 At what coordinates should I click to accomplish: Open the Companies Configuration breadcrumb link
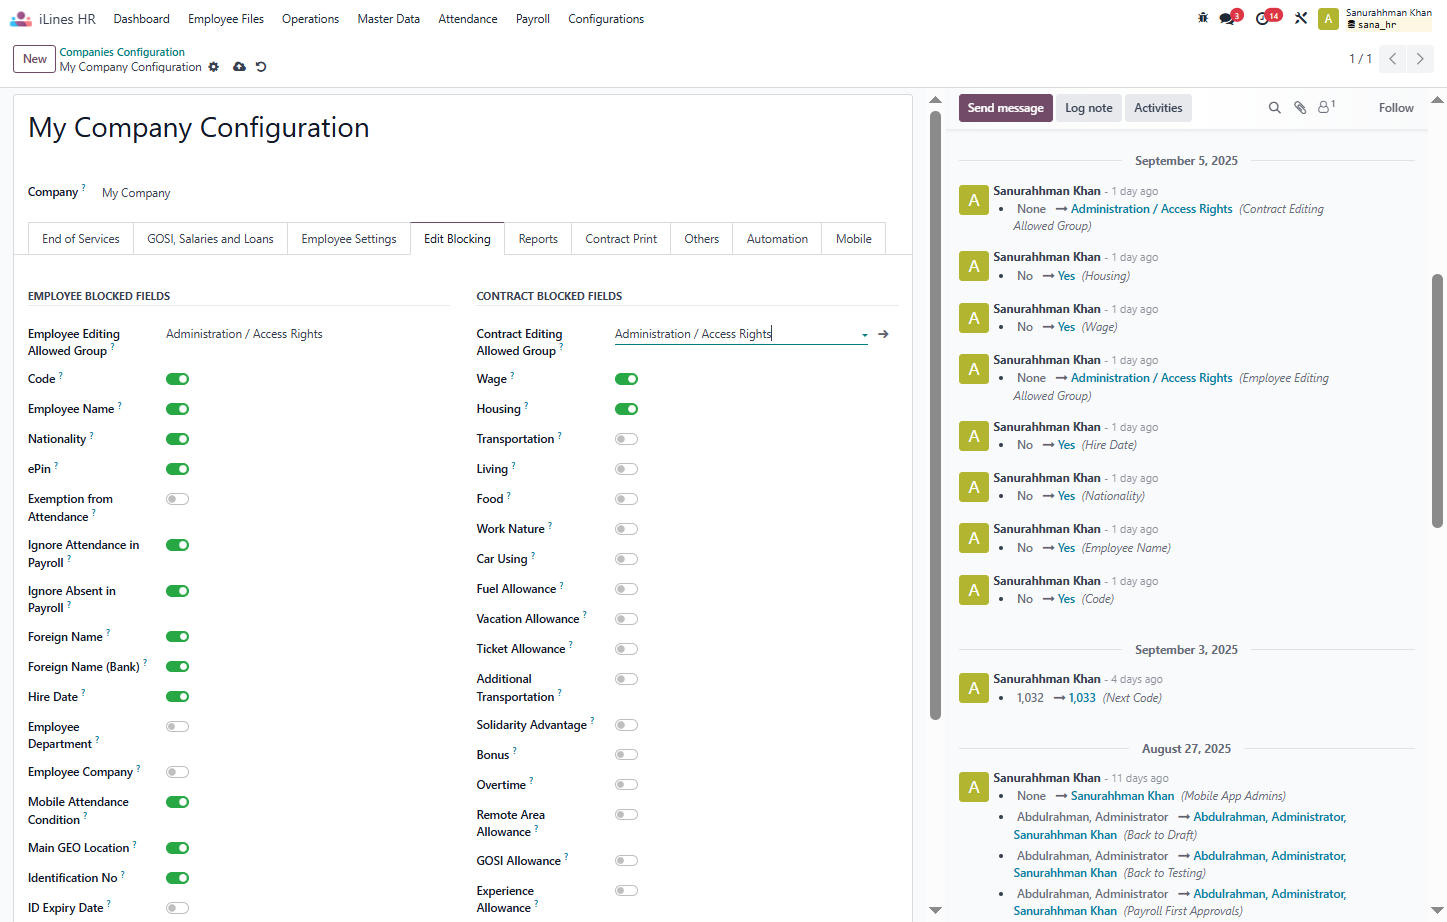(x=122, y=52)
